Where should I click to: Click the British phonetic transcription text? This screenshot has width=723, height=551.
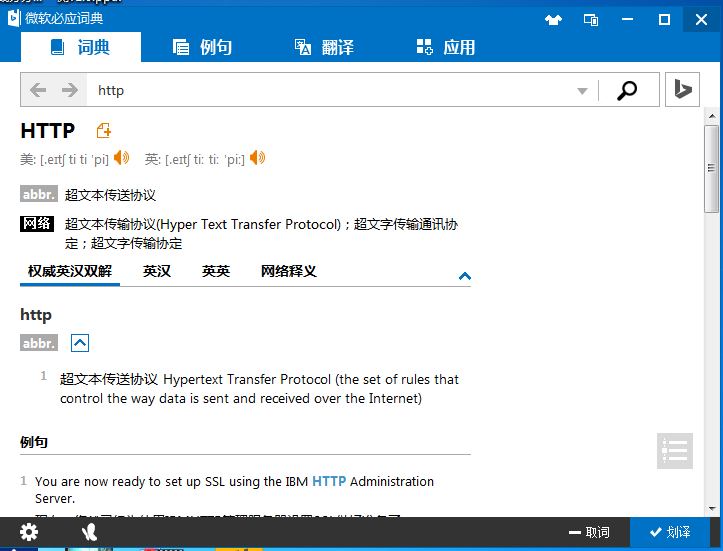pyautogui.click(x=205, y=160)
